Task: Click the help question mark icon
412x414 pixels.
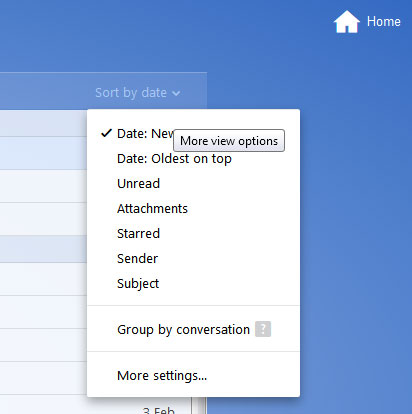Action: pyautogui.click(x=263, y=329)
